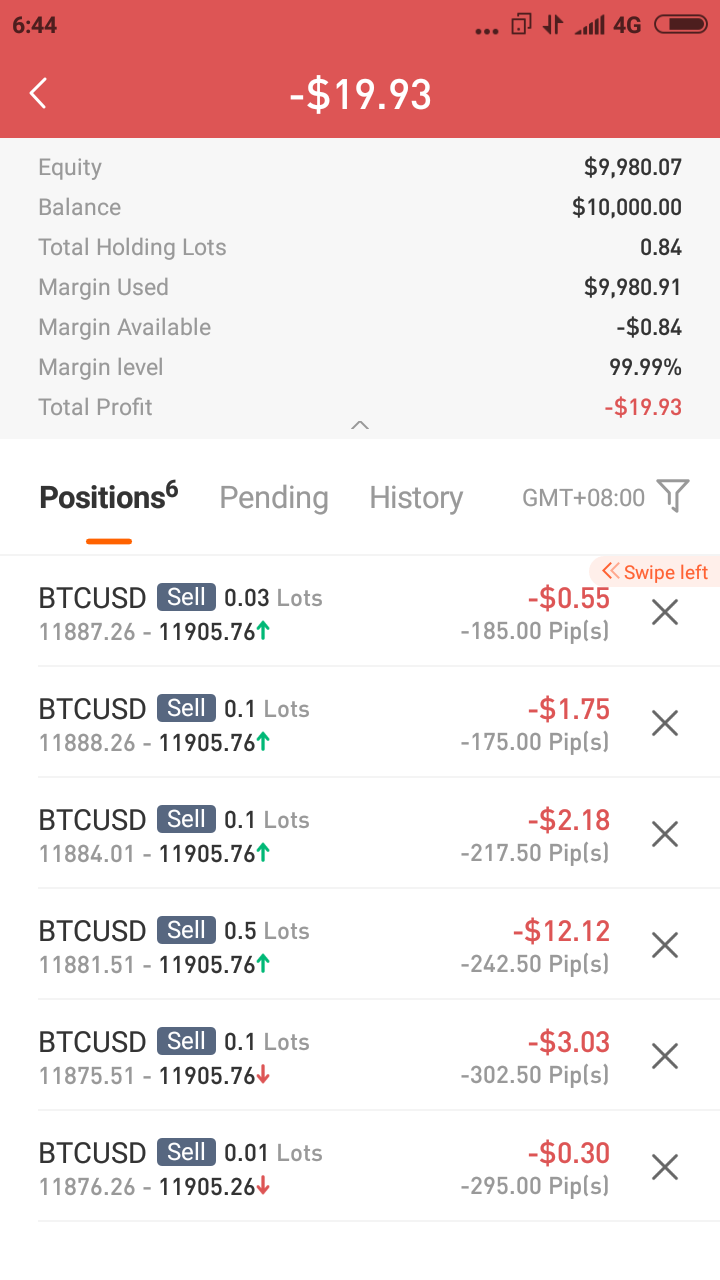Tap the -$12.12 loss amount
Viewport: 720px width, 1280px height.
pos(561,931)
